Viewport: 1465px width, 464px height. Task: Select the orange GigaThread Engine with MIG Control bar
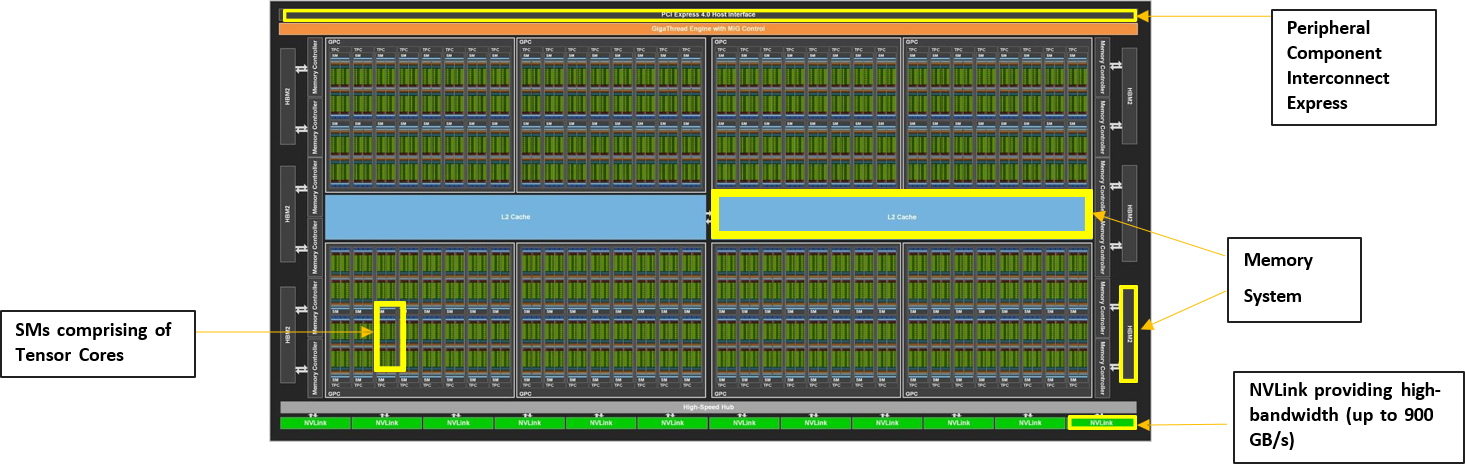[709, 29]
